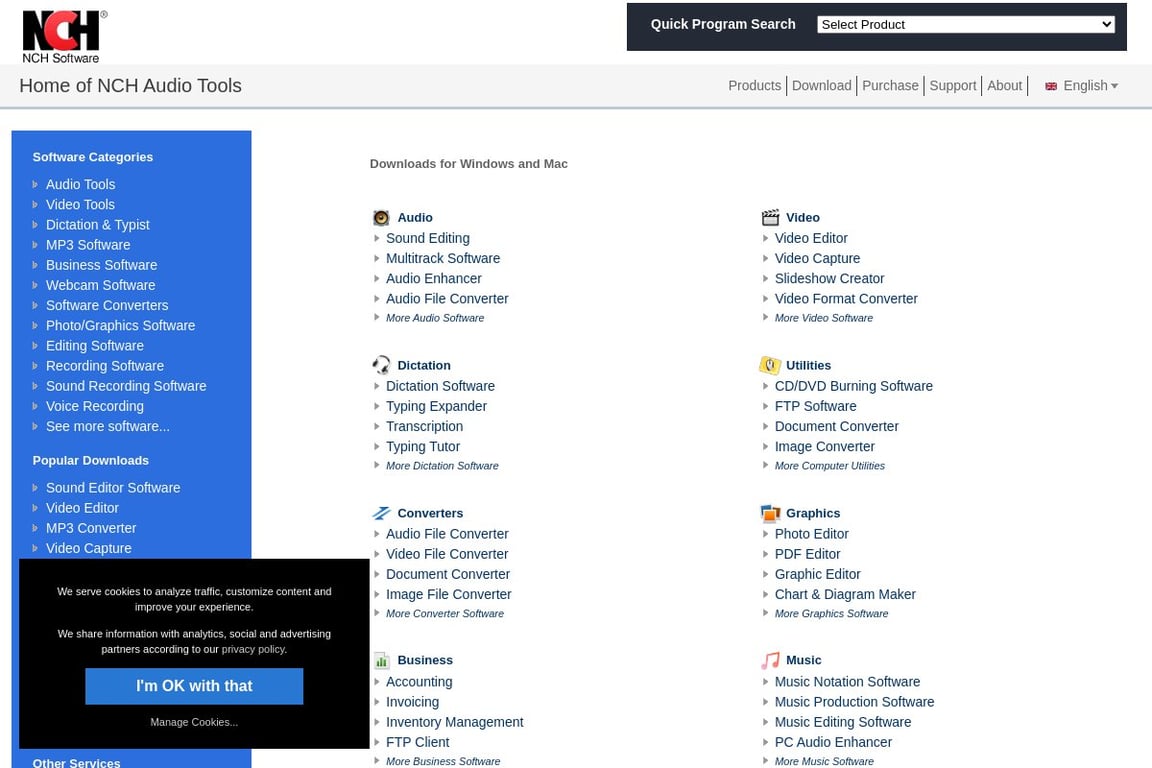Open Video Capture in Popular Downloads
The width and height of the screenshot is (1152, 768).
88,548
